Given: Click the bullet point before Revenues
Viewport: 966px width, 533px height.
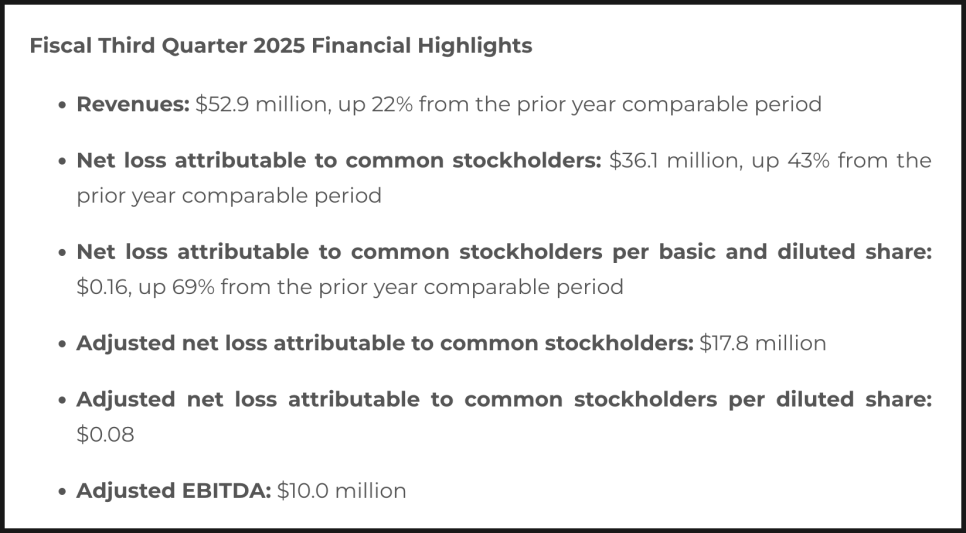Looking at the screenshot, I should click(62, 105).
